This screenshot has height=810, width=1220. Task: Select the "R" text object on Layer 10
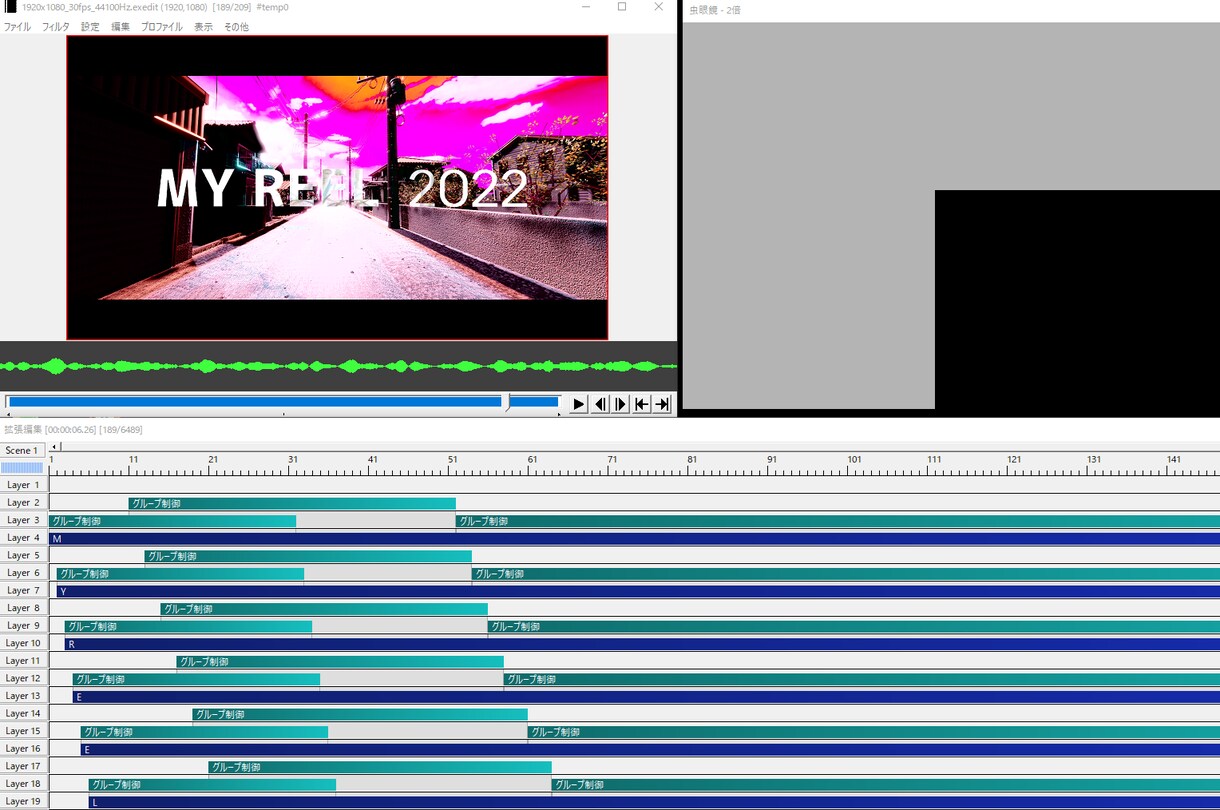click(x=642, y=644)
